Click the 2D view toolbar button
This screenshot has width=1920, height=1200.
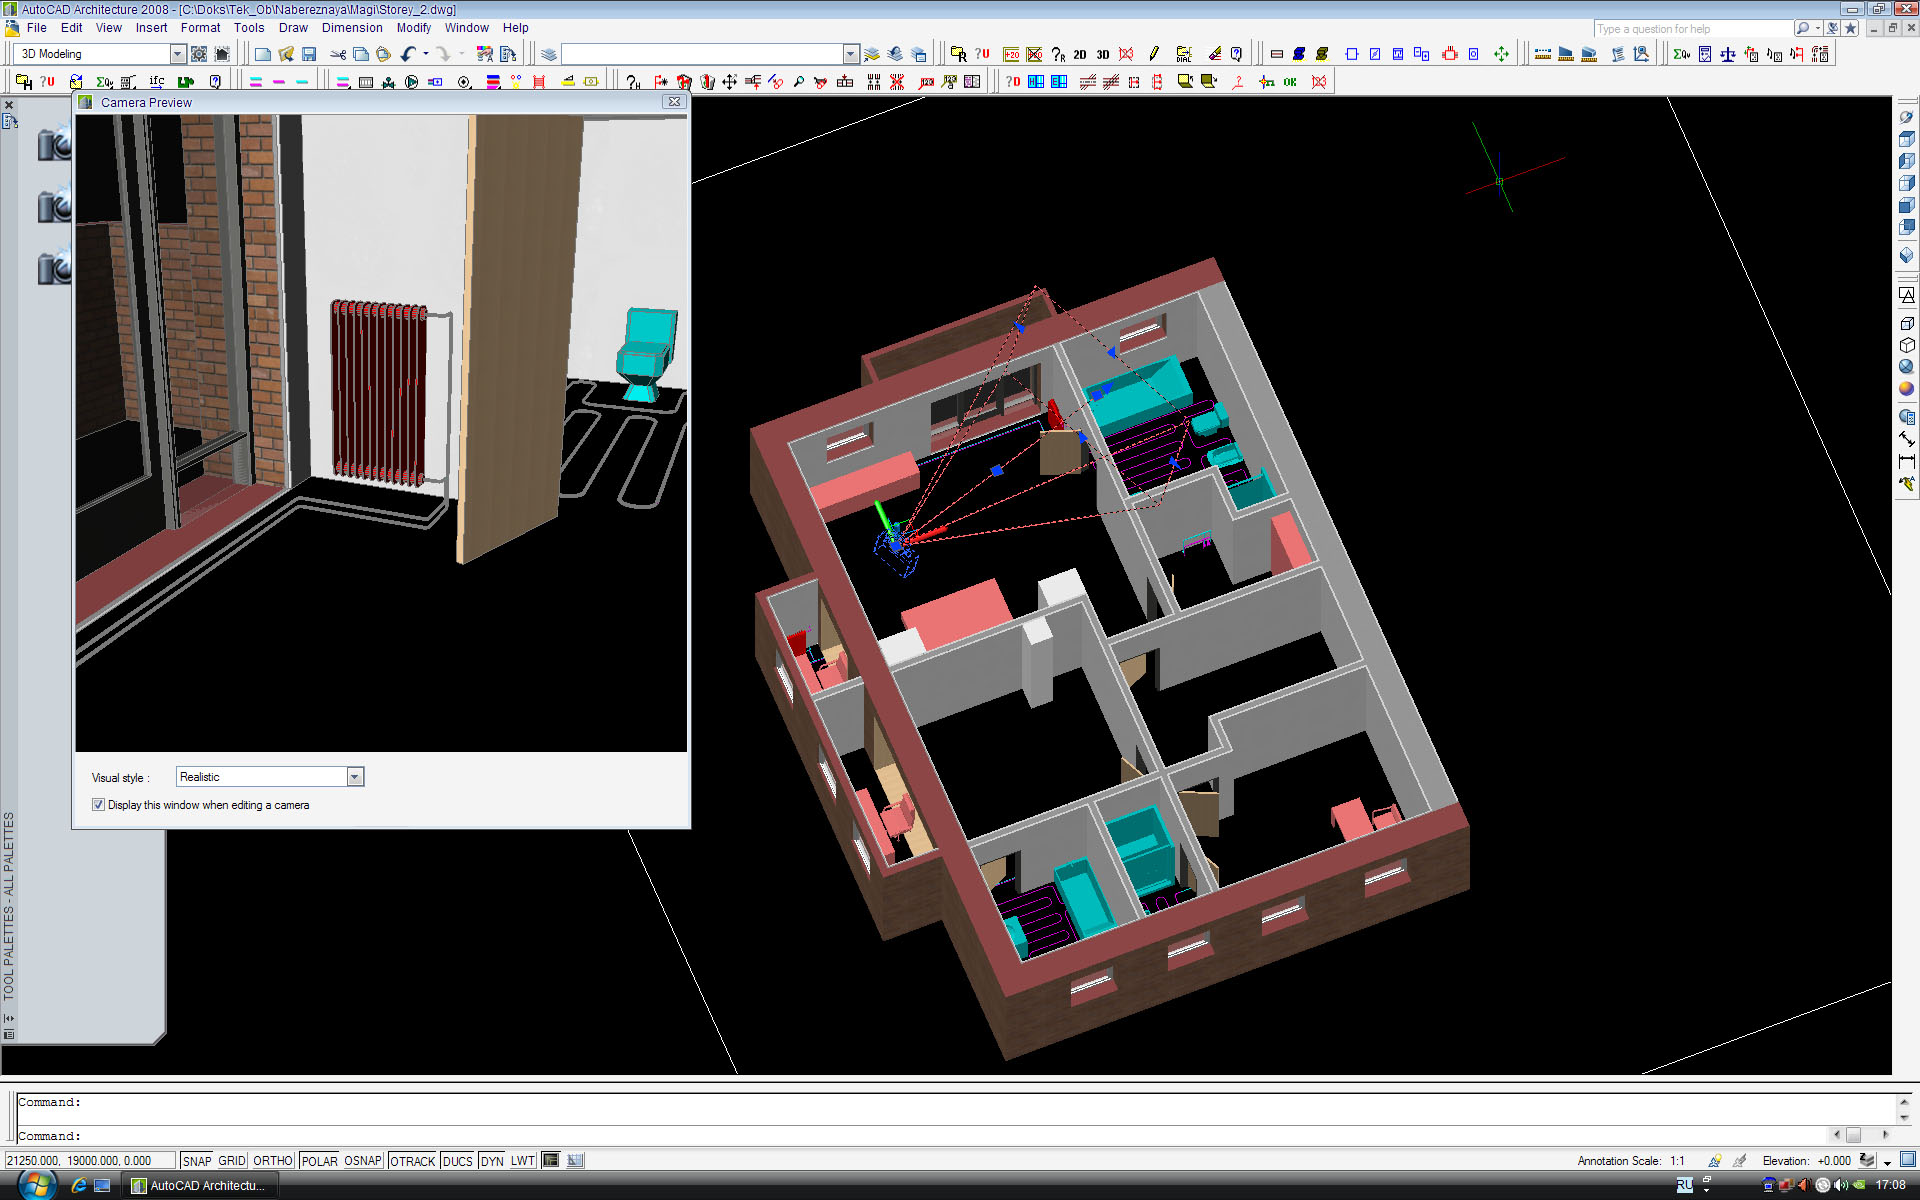1080,54
